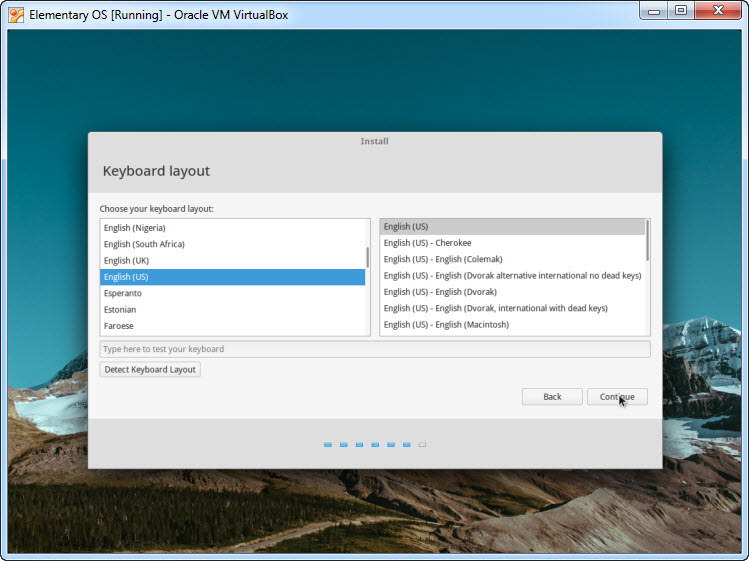Pick Faroese layout

pyautogui.click(x=233, y=326)
